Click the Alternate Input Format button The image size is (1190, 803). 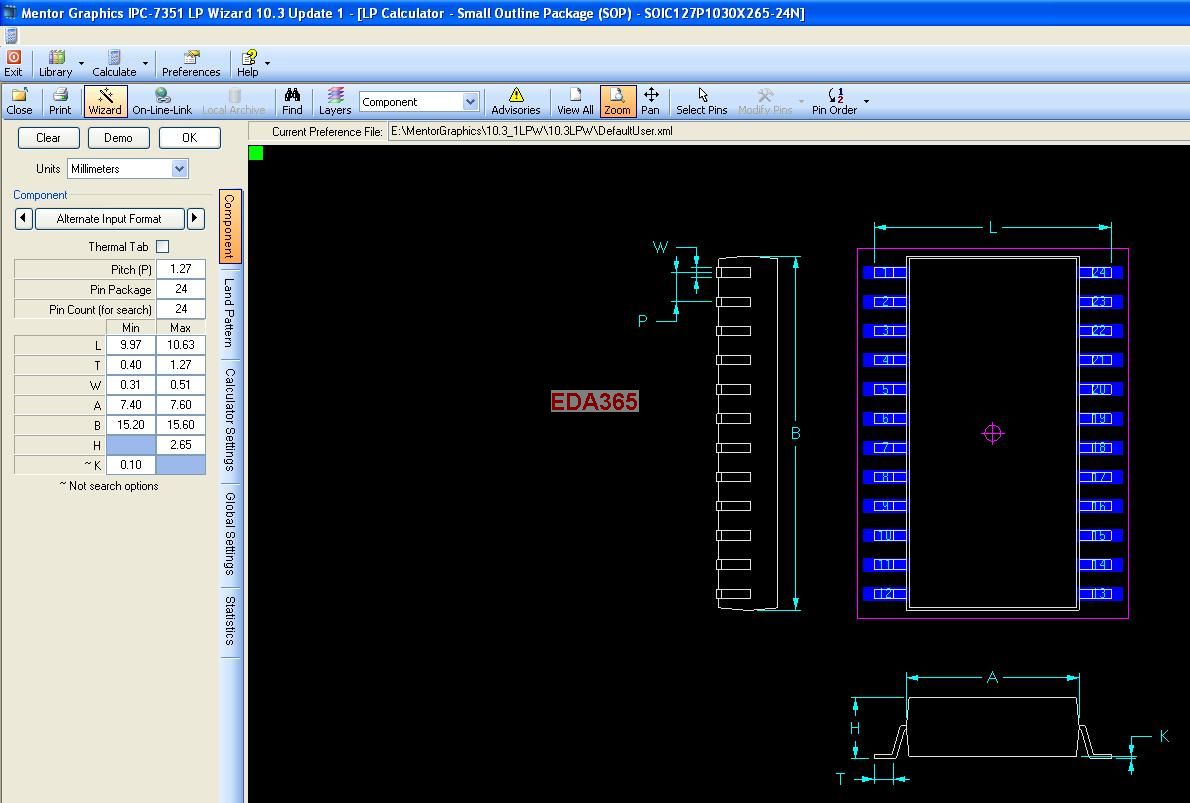pos(109,219)
